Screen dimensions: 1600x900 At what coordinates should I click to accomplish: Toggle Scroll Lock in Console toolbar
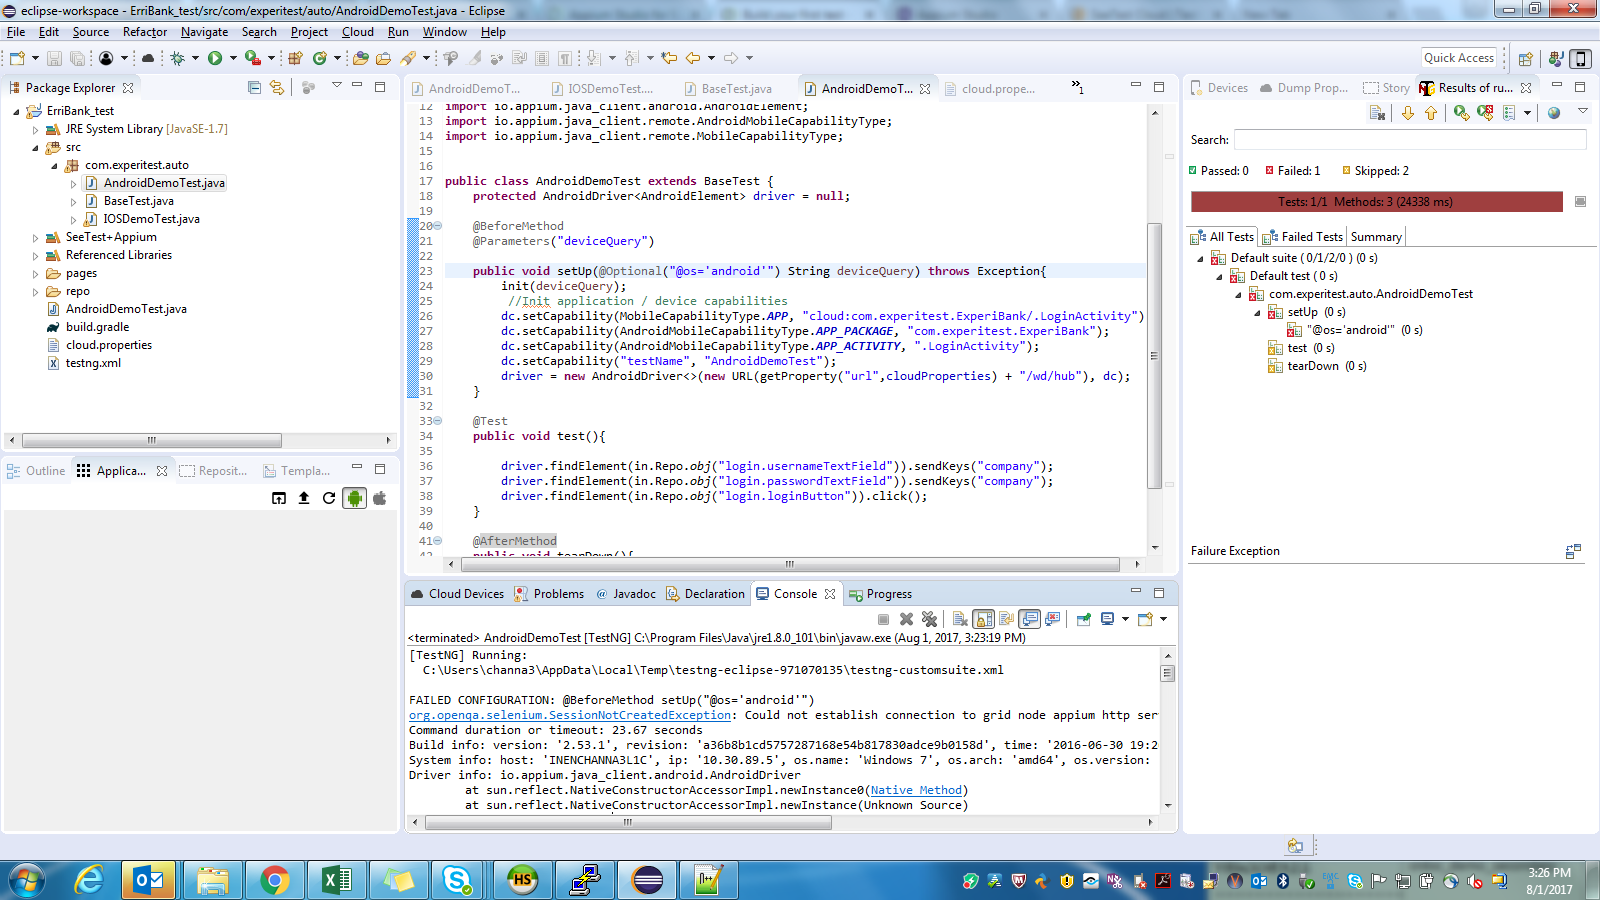984,620
